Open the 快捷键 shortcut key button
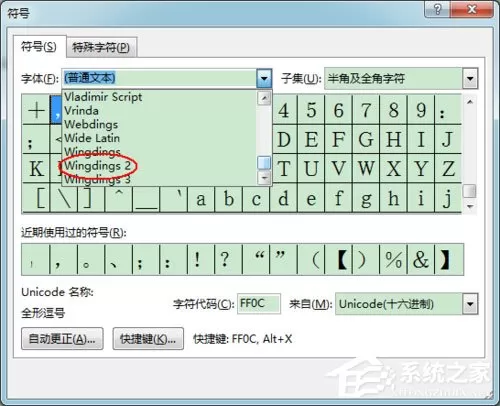The width and height of the screenshot is (500, 406). point(148,339)
